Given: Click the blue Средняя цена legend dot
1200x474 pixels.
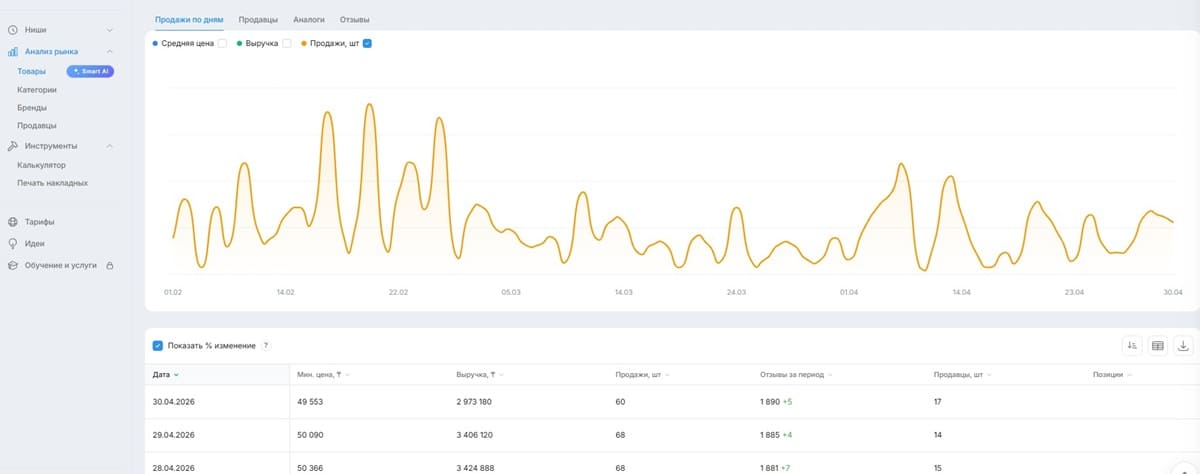Looking at the screenshot, I should [155, 44].
